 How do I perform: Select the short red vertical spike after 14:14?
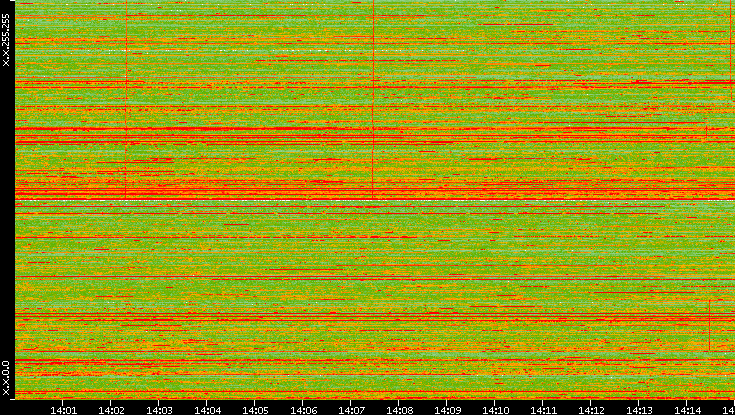[x=710, y=325]
